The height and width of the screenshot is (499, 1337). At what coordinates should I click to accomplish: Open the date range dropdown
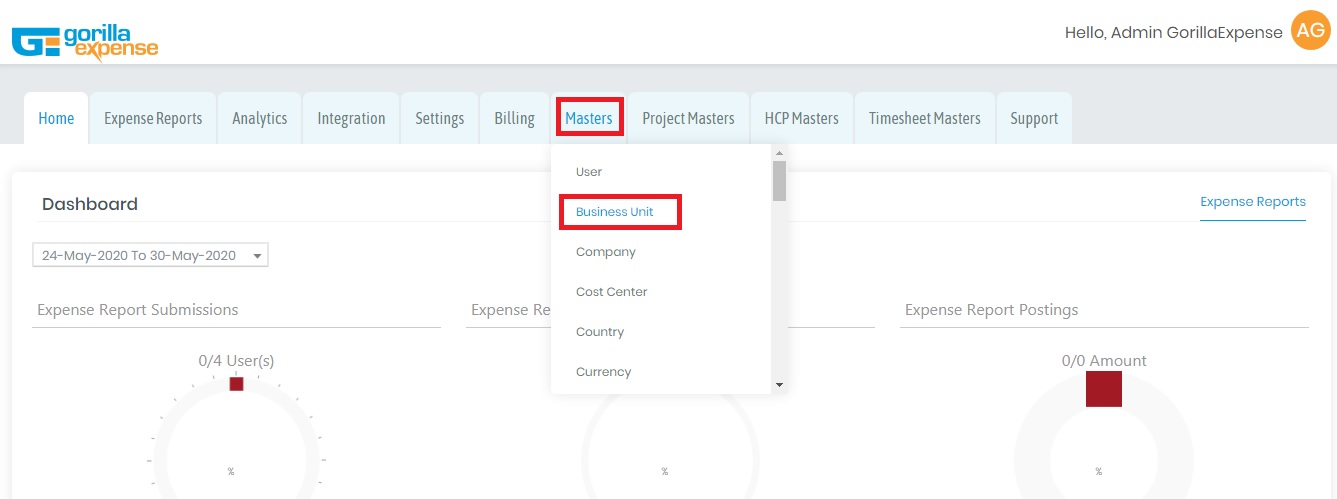(x=151, y=255)
